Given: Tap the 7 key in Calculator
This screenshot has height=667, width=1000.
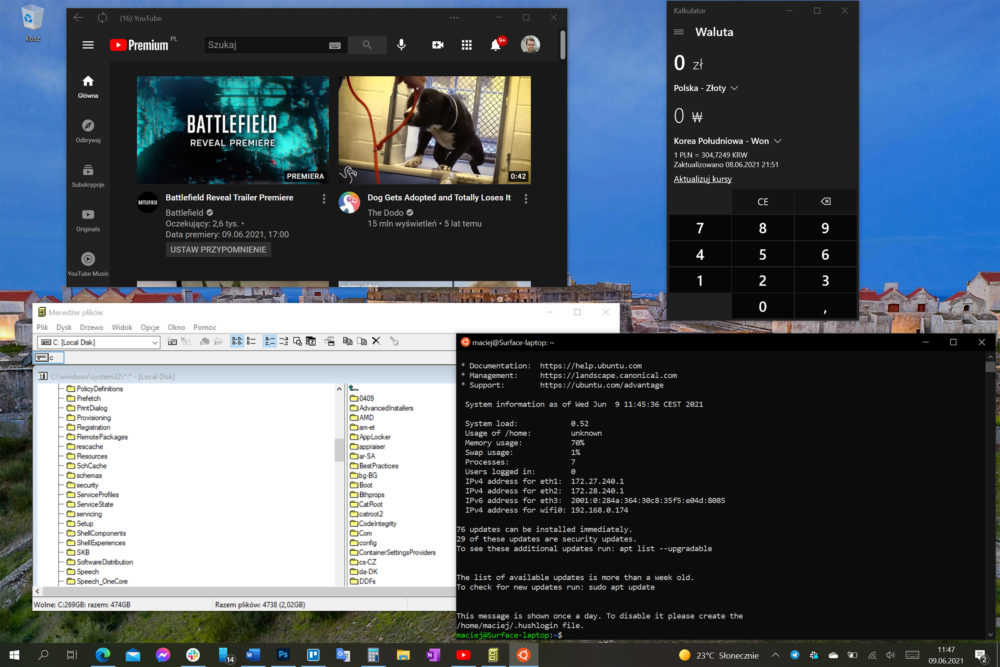Looking at the screenshot, I should [700, 228].
